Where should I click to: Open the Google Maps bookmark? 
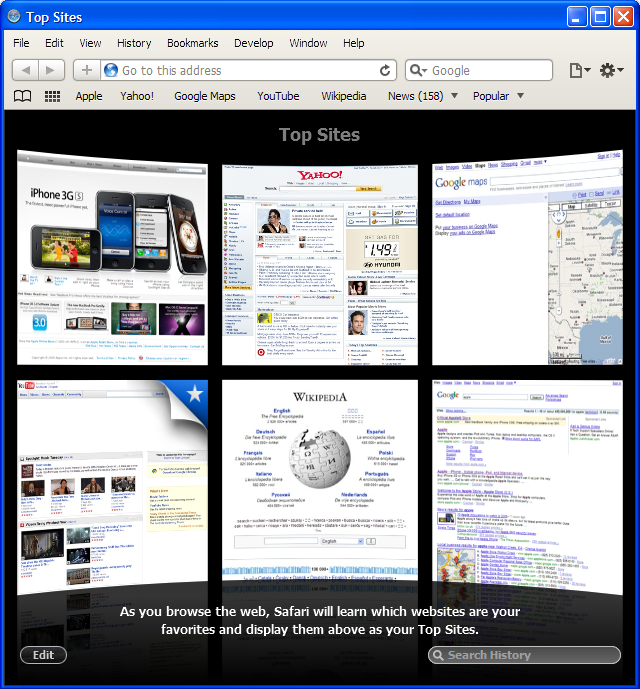tap(205, 96)
